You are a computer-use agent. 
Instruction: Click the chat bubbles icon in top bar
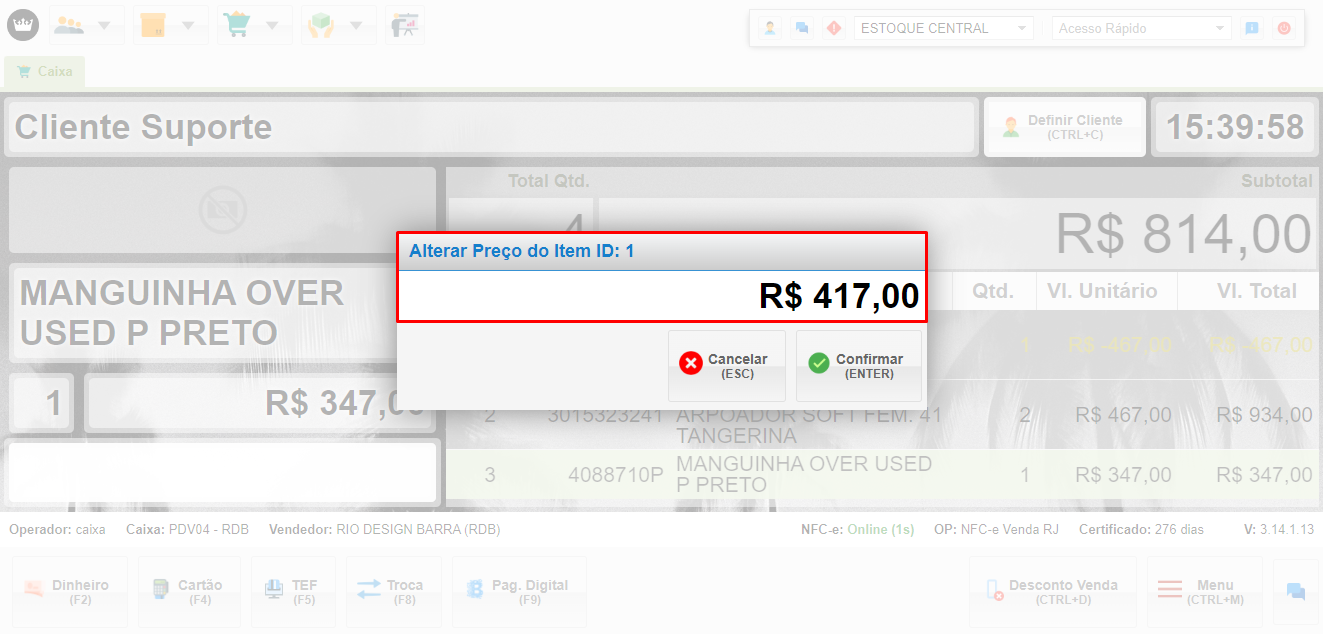point(802,28)
